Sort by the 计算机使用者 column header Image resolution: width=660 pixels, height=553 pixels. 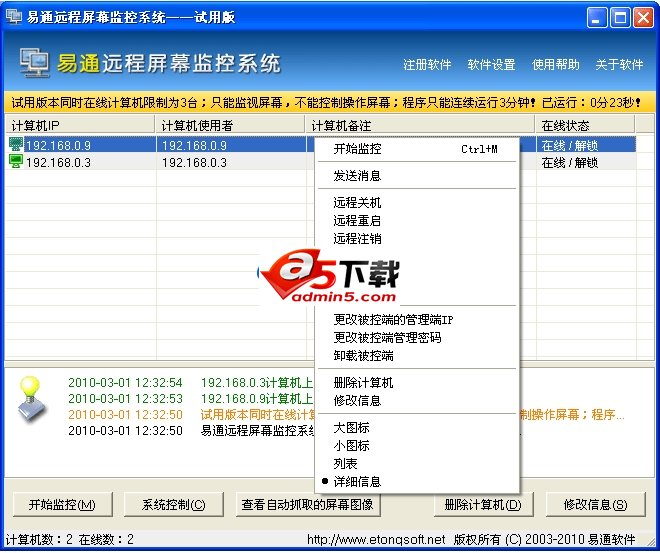pyautogui.click(x=230, y=125)
